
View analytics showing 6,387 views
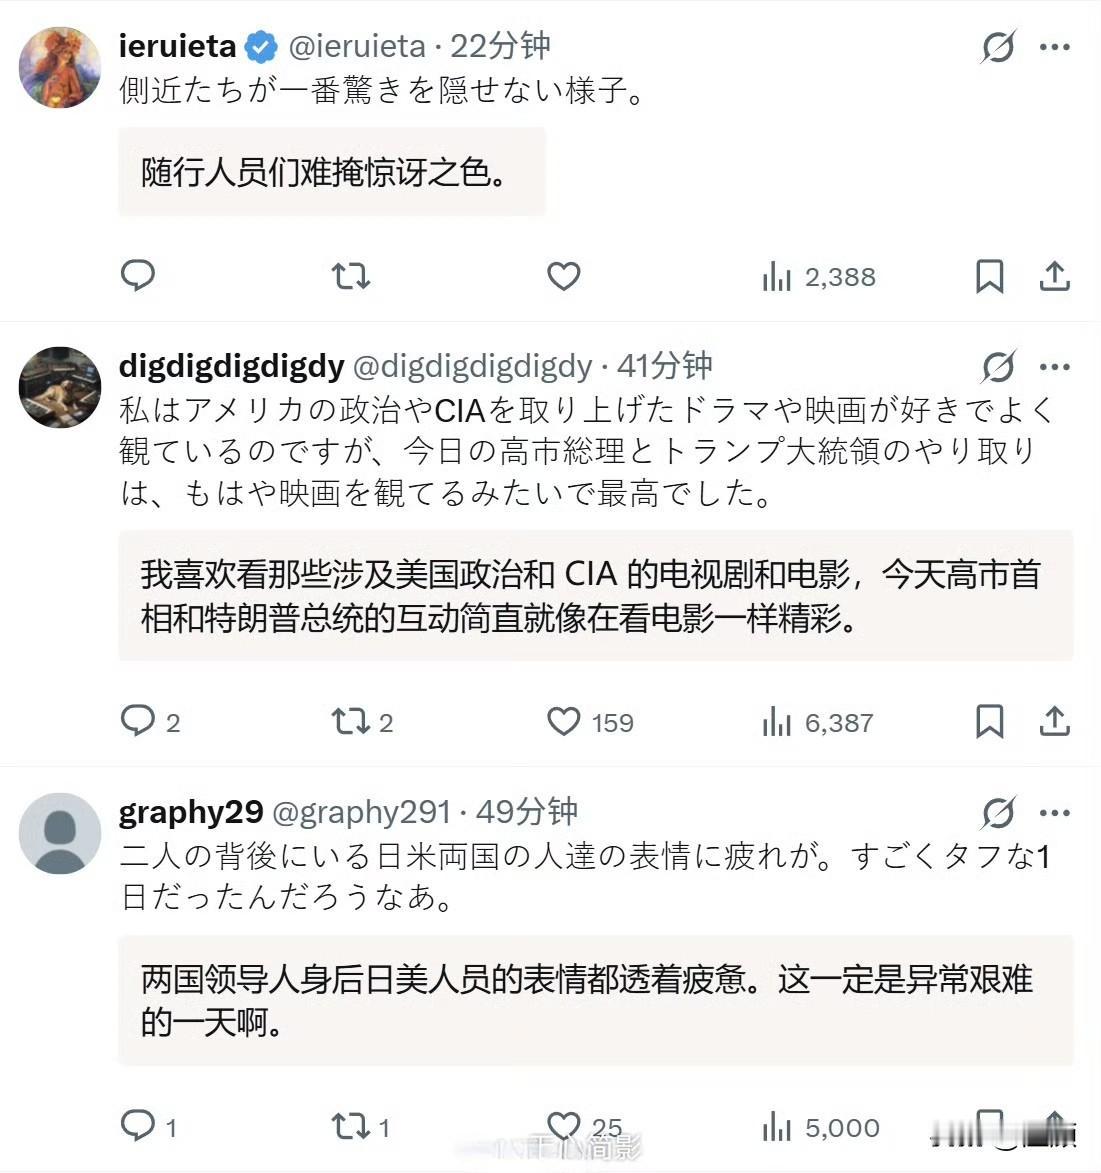click(x=817, y=722)
